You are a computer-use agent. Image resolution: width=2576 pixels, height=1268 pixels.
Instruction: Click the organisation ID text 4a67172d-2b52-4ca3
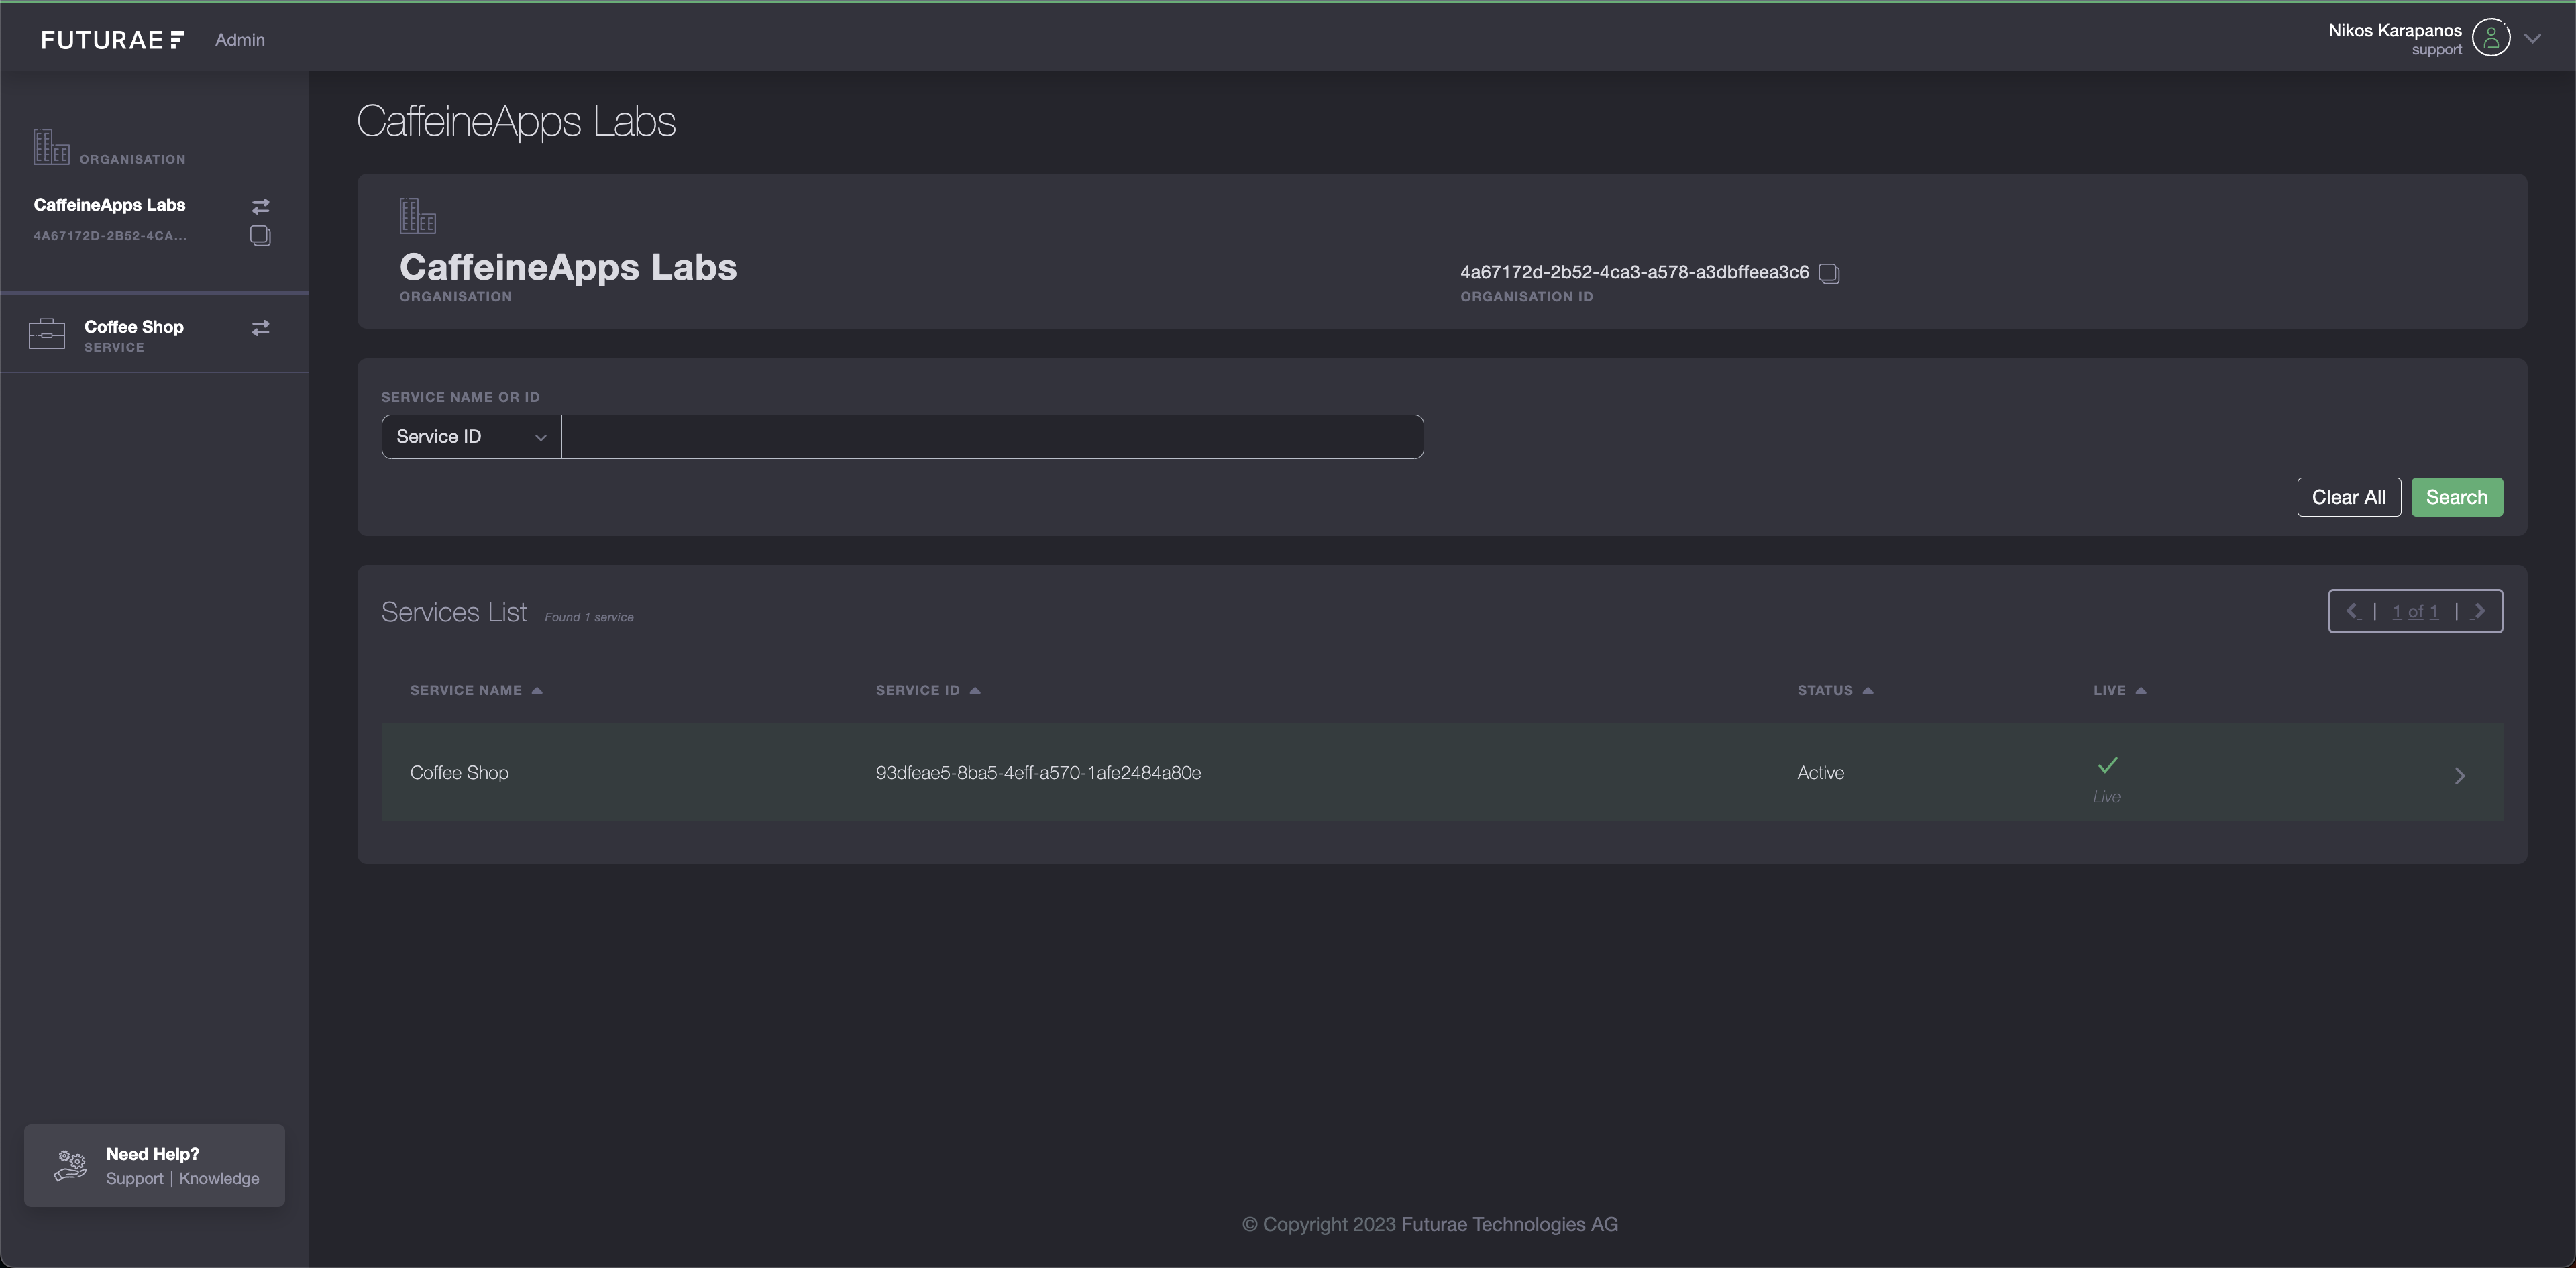[1634, 272]
